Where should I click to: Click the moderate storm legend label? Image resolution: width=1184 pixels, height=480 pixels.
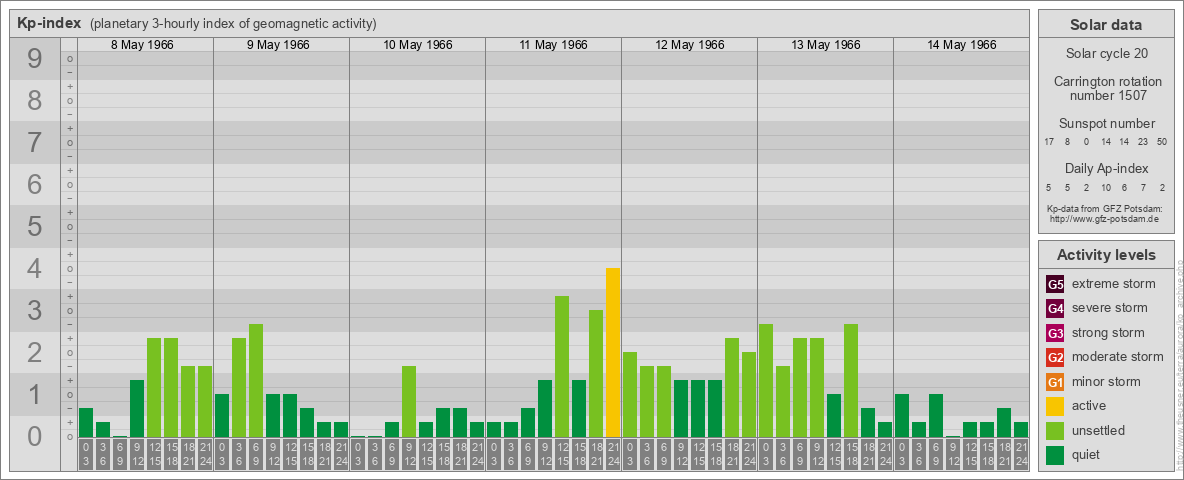1118,357
